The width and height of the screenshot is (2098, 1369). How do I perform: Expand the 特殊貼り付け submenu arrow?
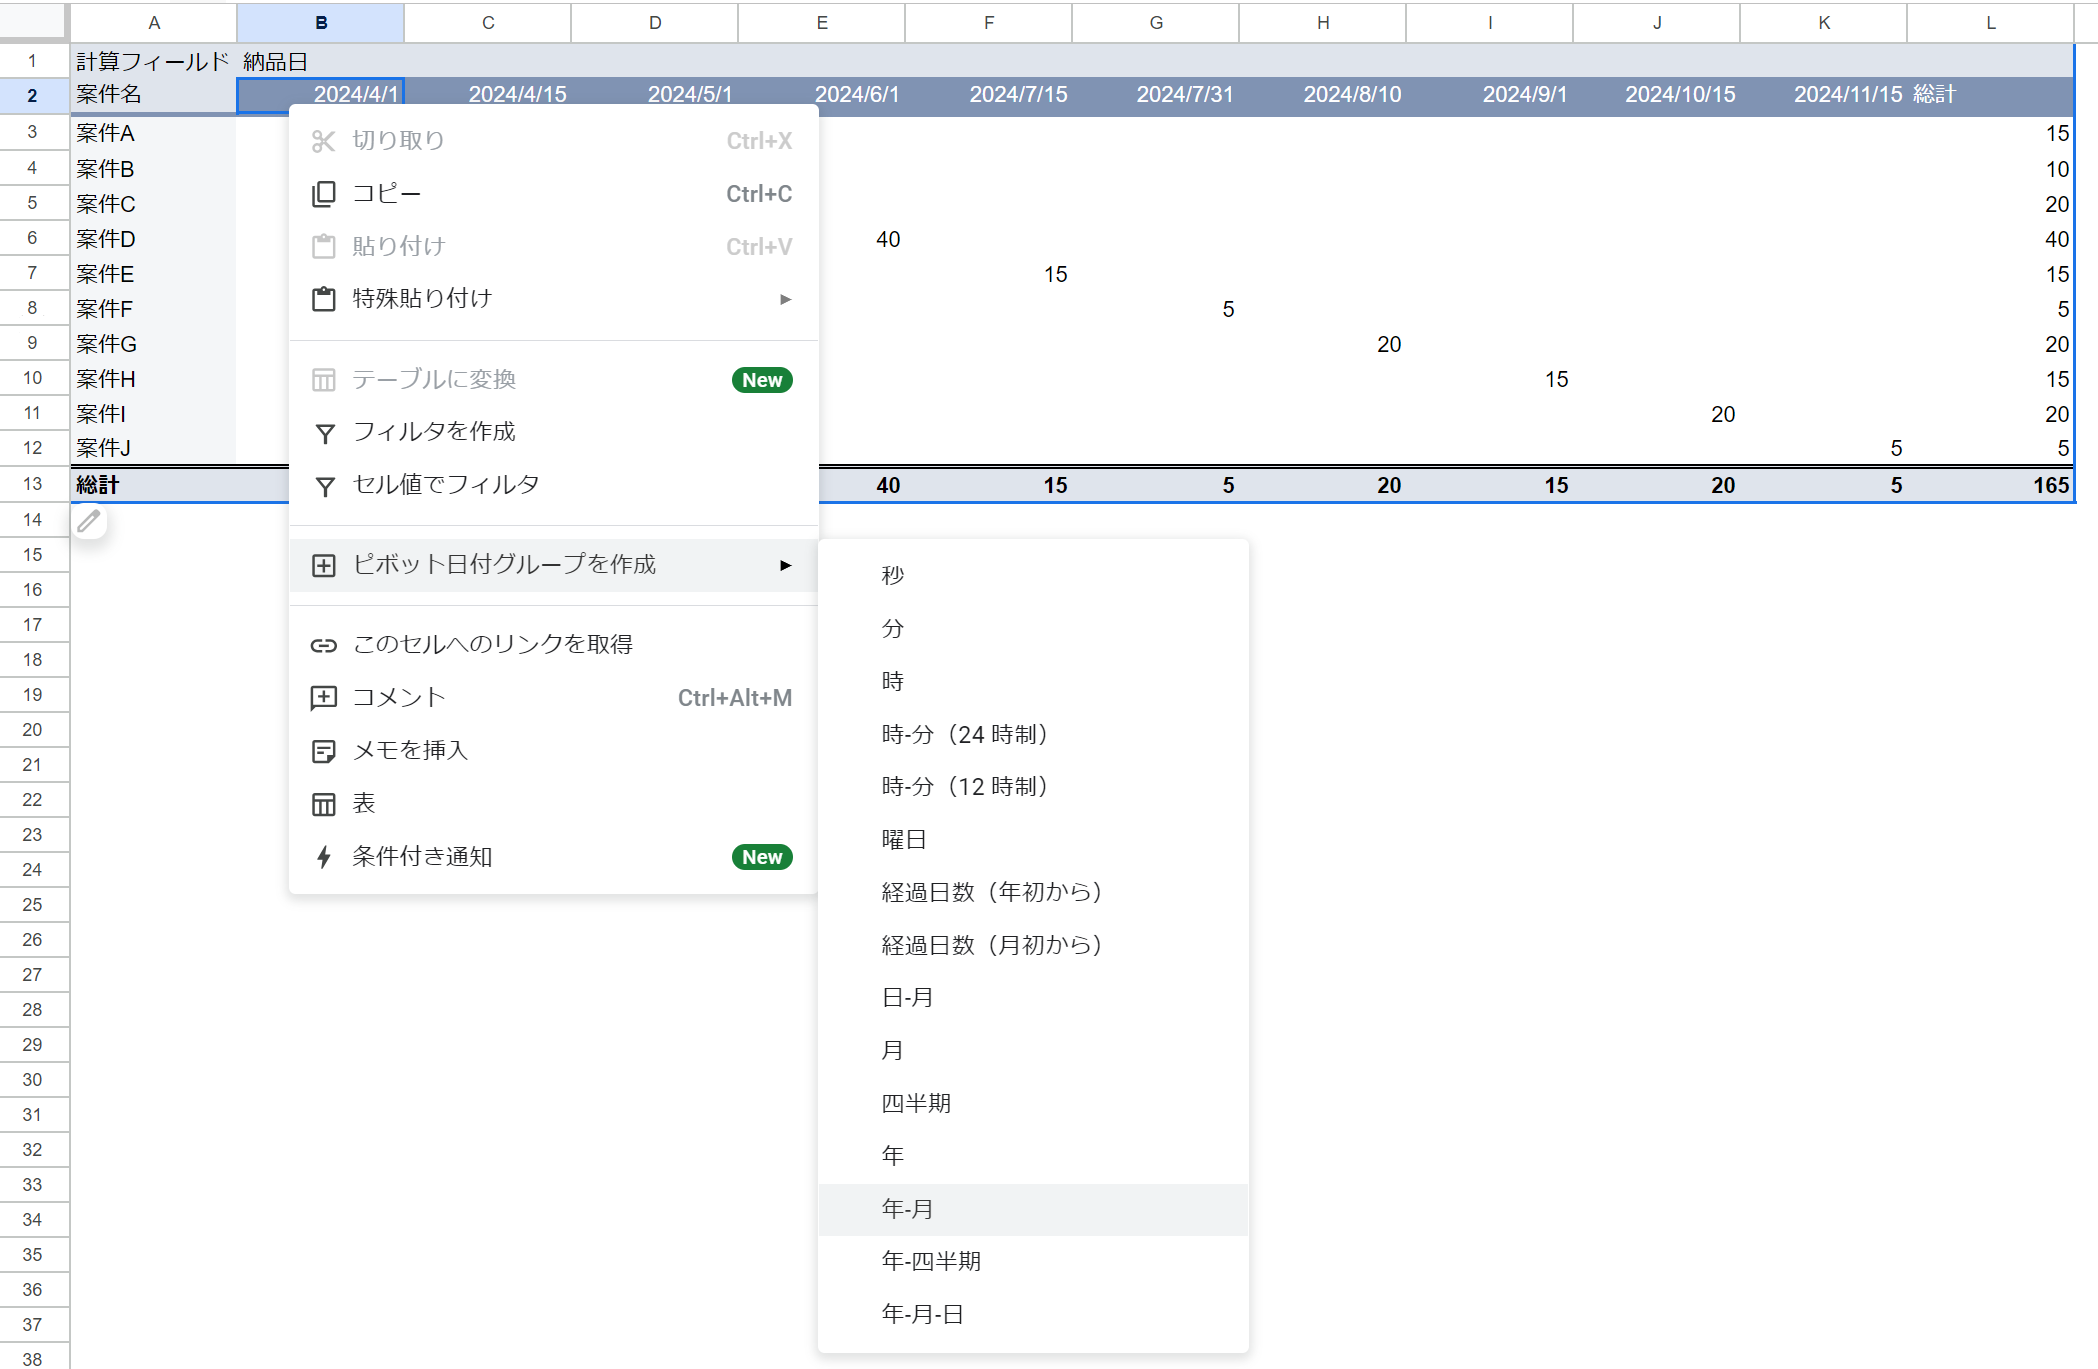point(785,299)
